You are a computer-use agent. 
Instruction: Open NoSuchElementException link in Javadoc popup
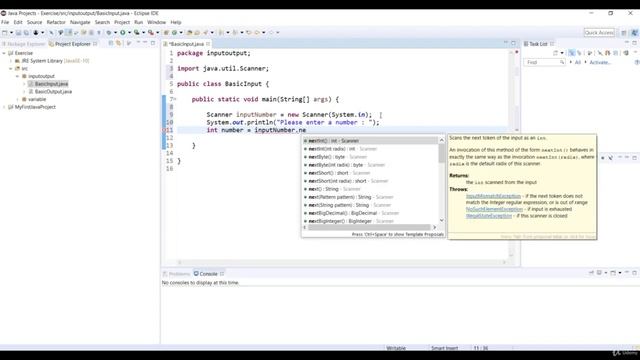(494, 209)
